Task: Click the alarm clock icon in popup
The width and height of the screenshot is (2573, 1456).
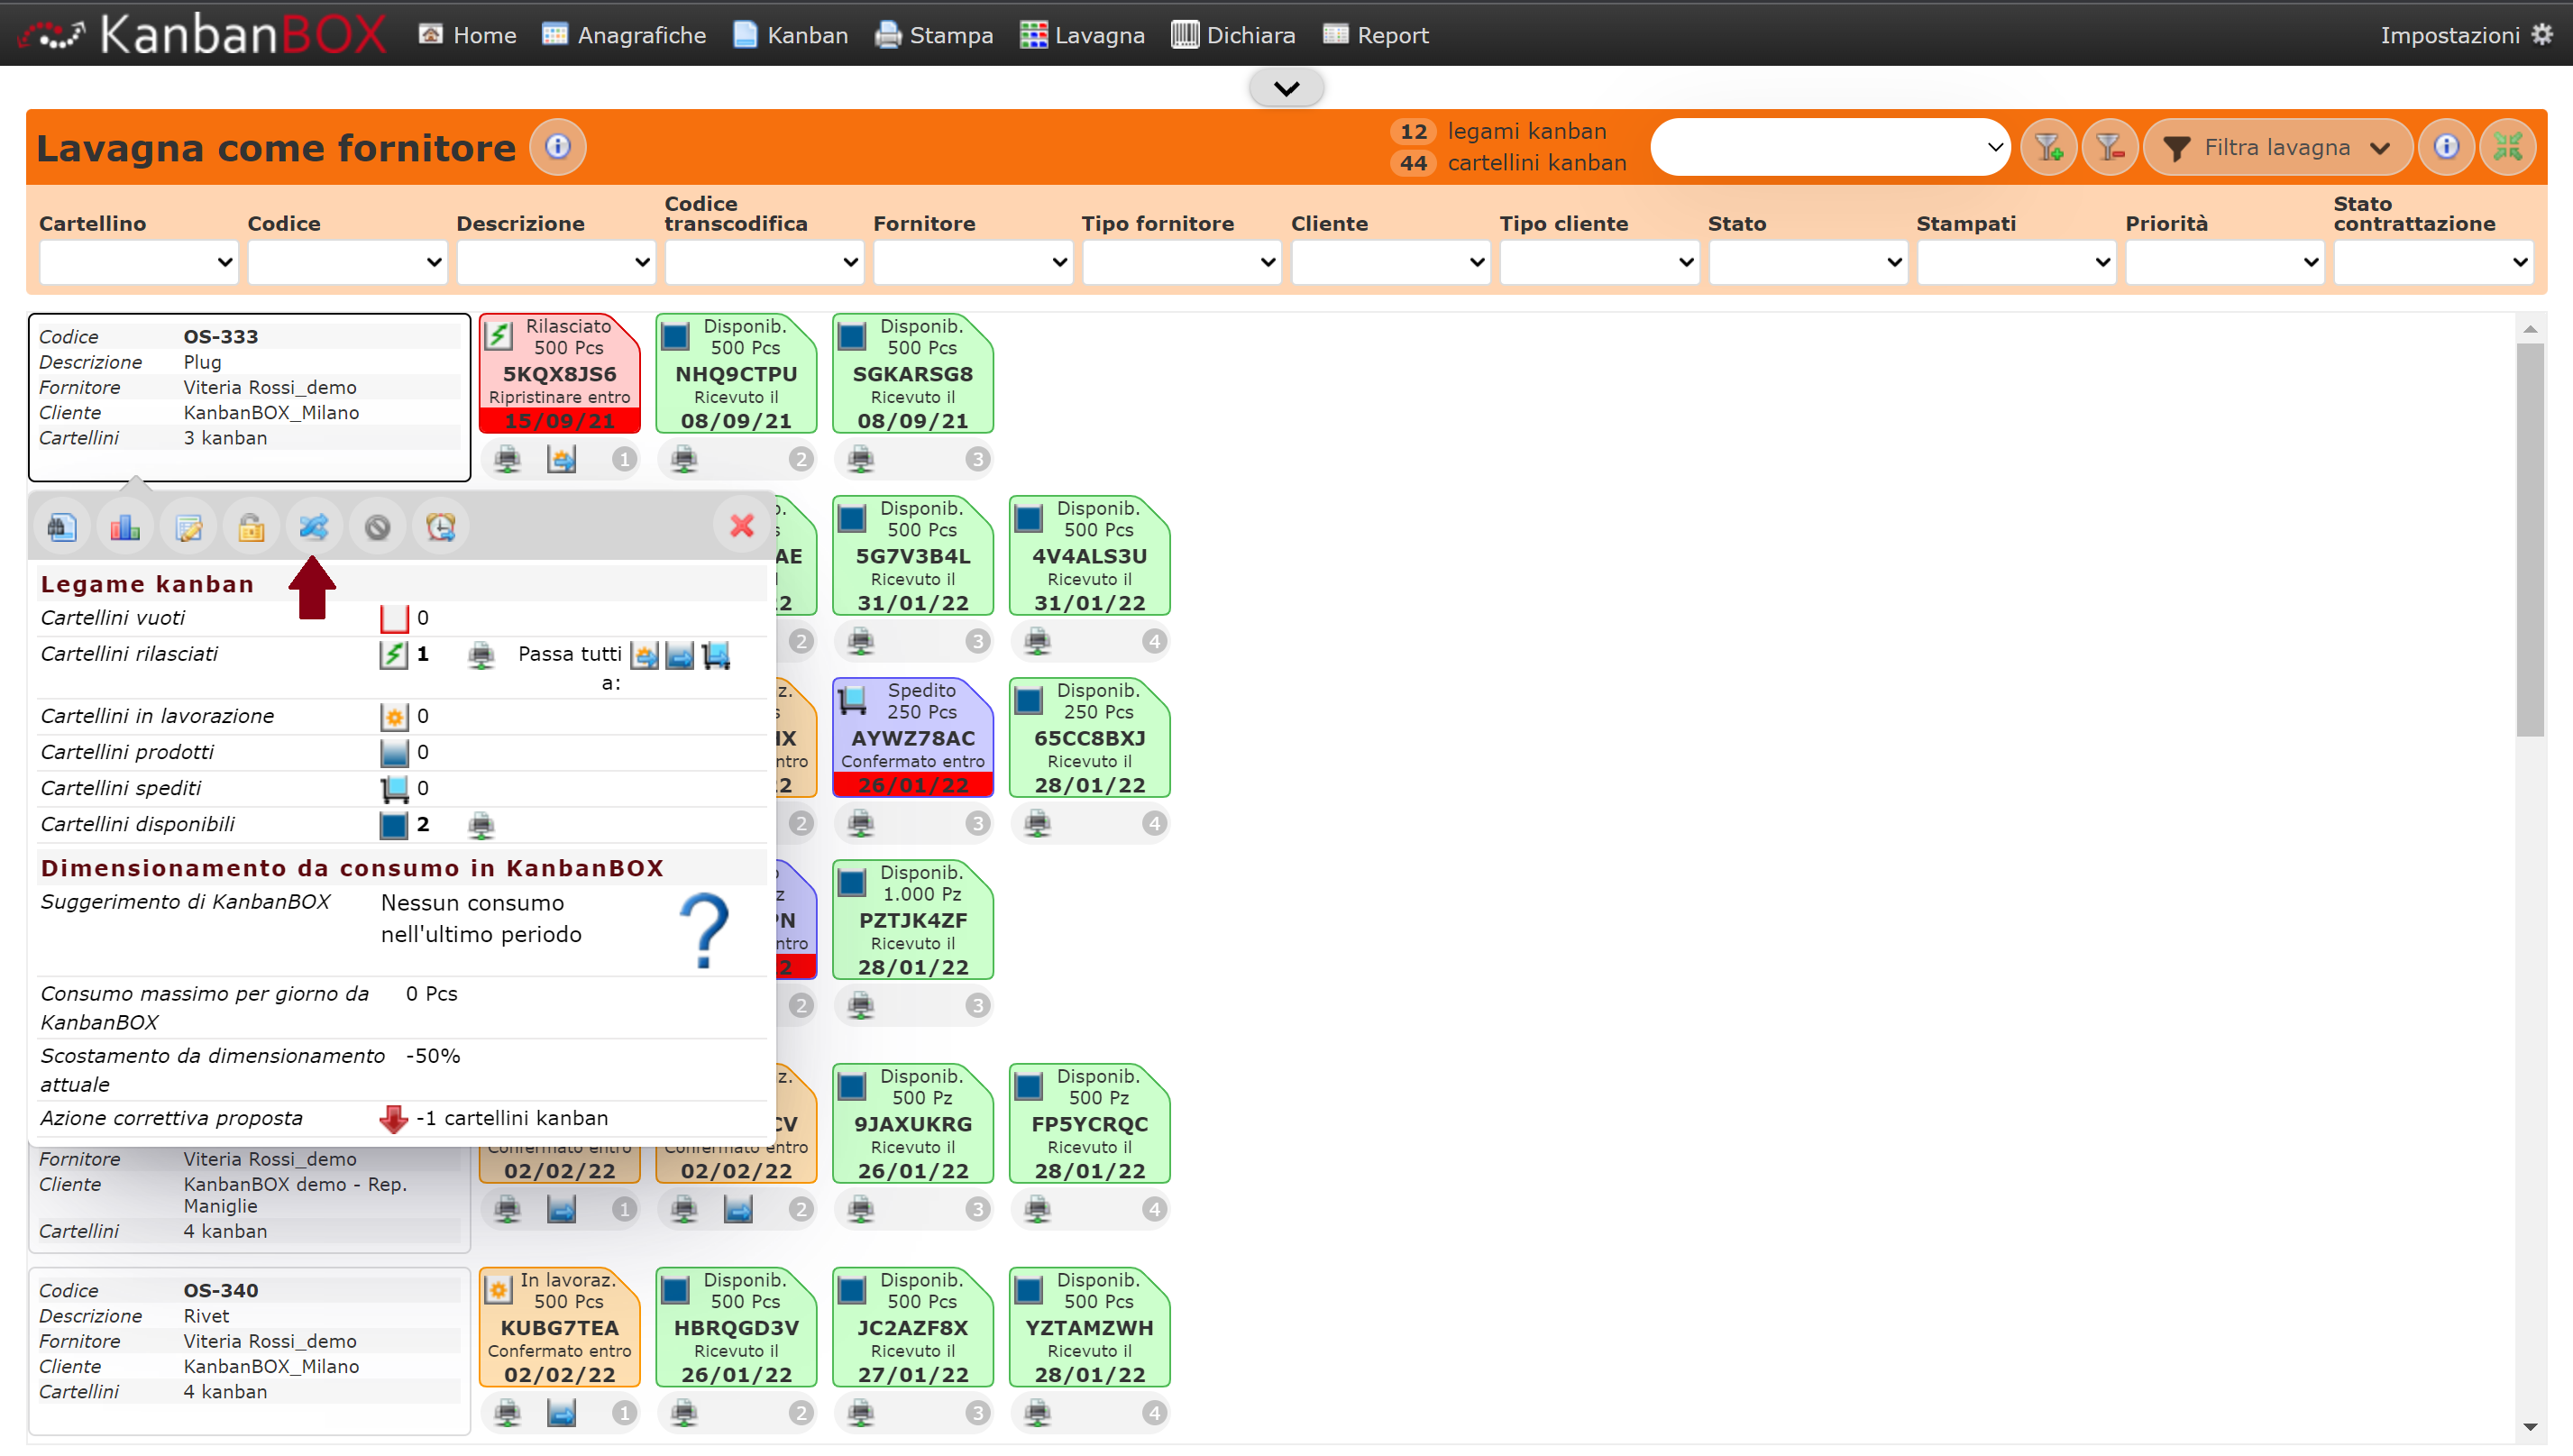Action: pyautogui.click(x=440, y=526)
